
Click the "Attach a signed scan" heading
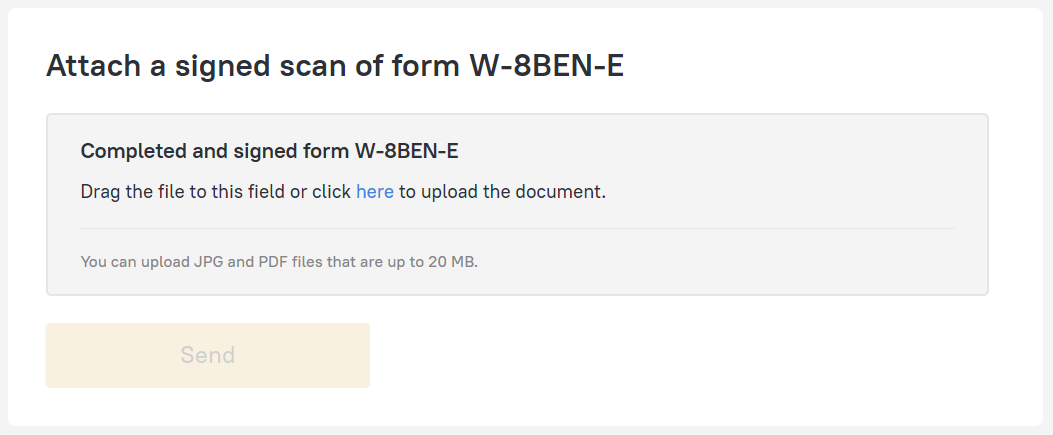335,67
